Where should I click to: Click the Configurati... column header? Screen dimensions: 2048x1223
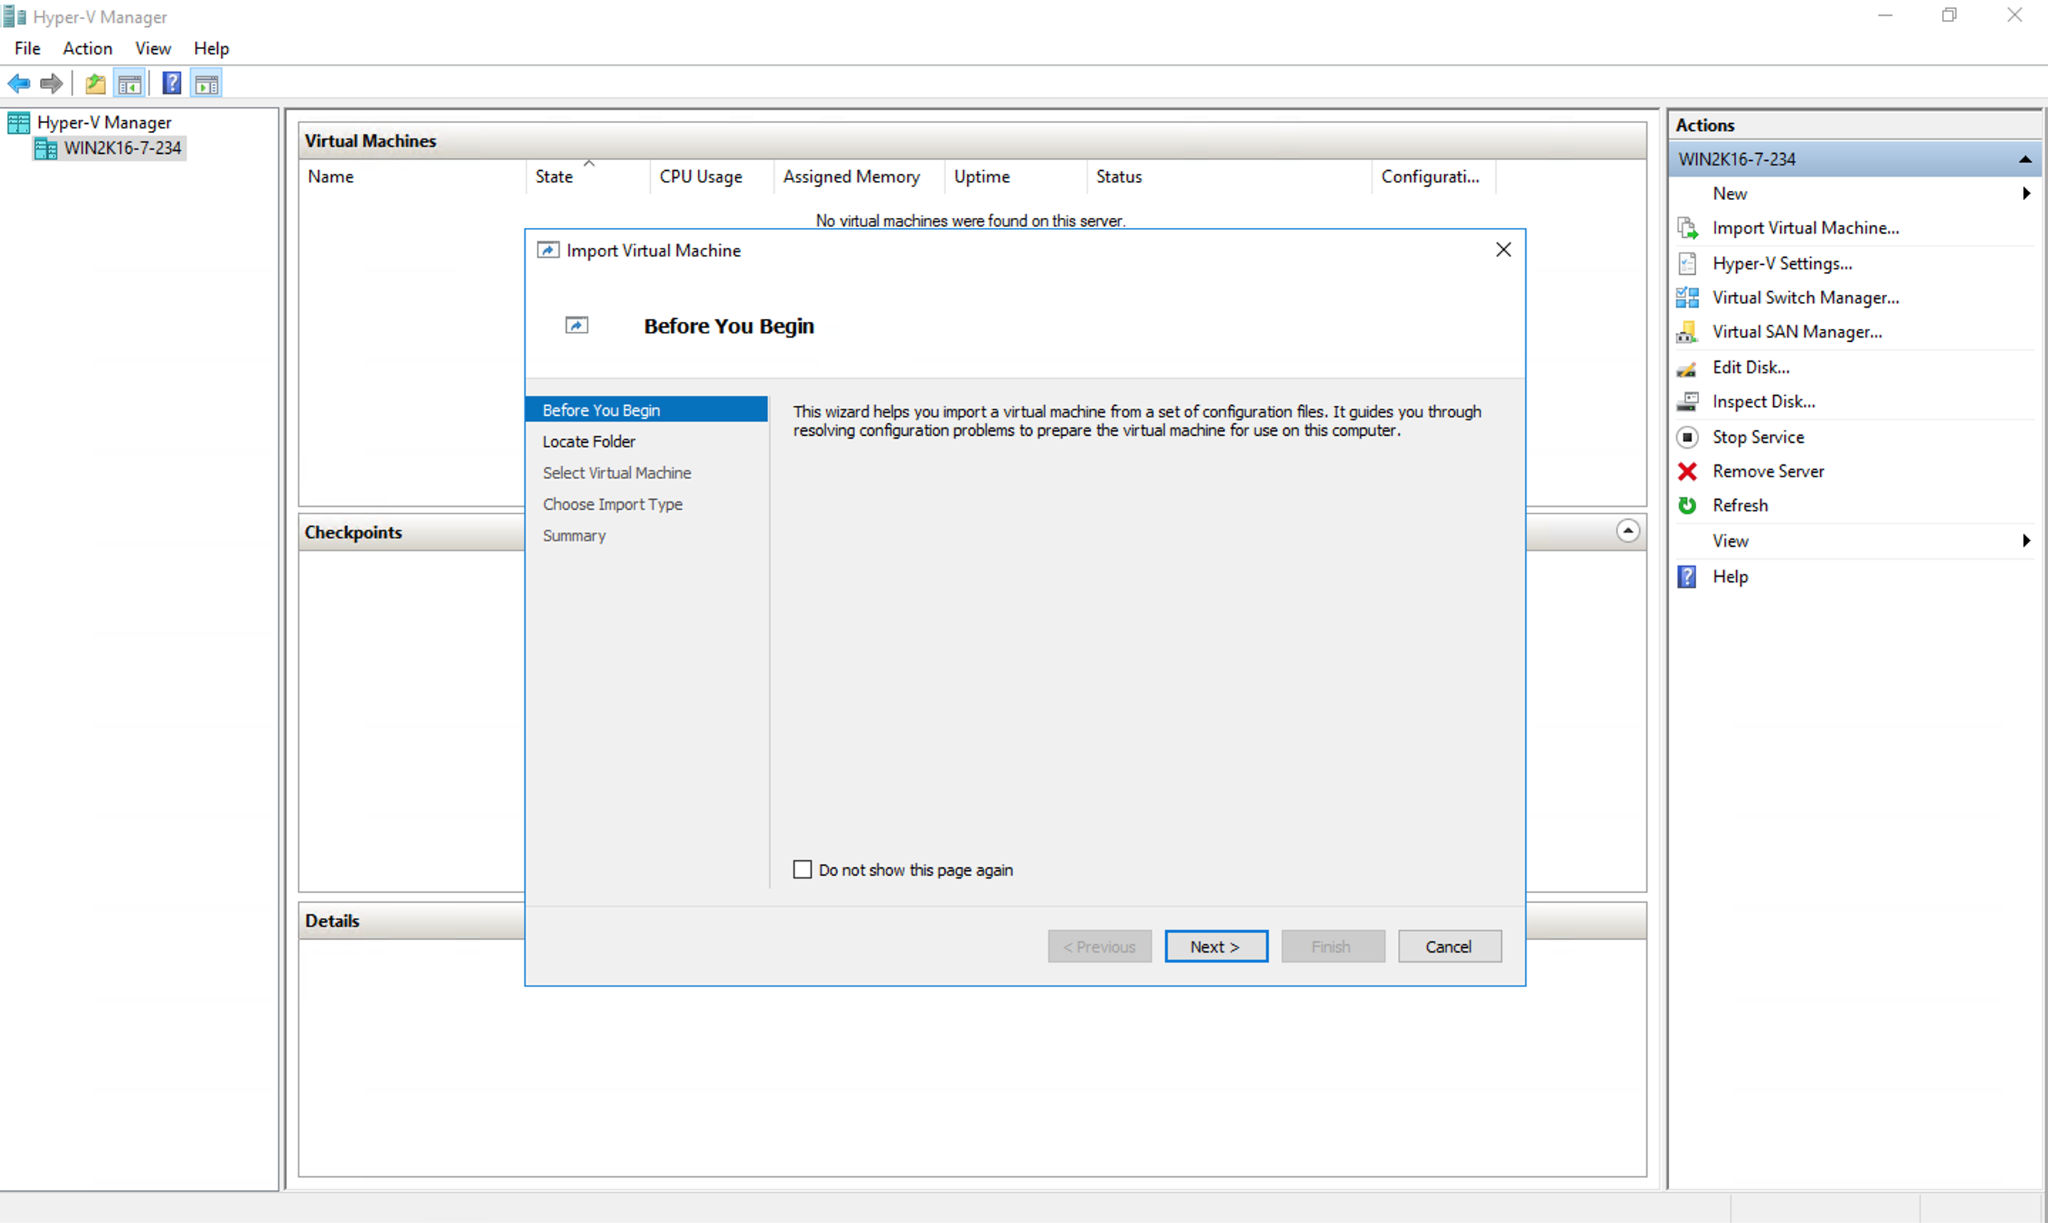tap(1433, 177)
